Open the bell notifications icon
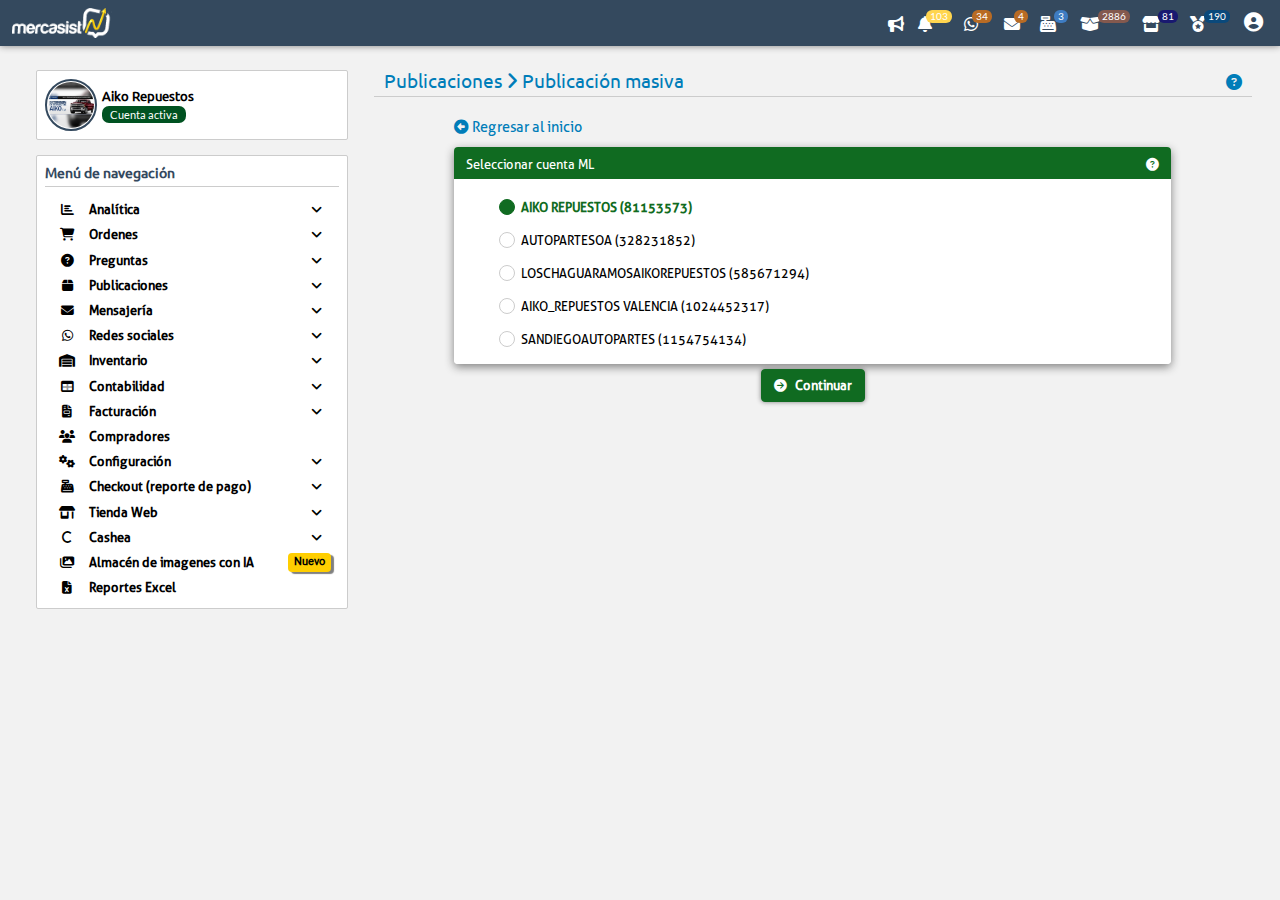The height and width of the screenshot is (900, 1280). [x=925, y=24]
